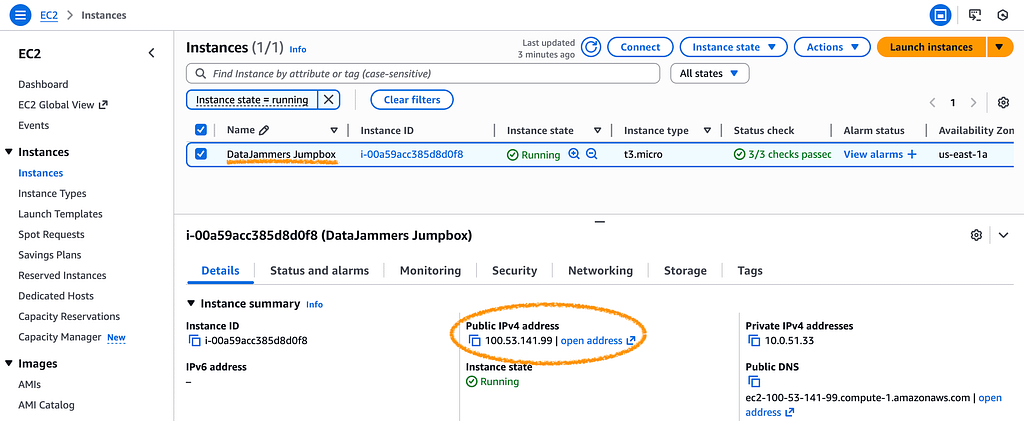This screenshot has height=421, width=1024.
Task: Open the Instance state dropdown
Action: pyautogui.click(x=733, y=47)
